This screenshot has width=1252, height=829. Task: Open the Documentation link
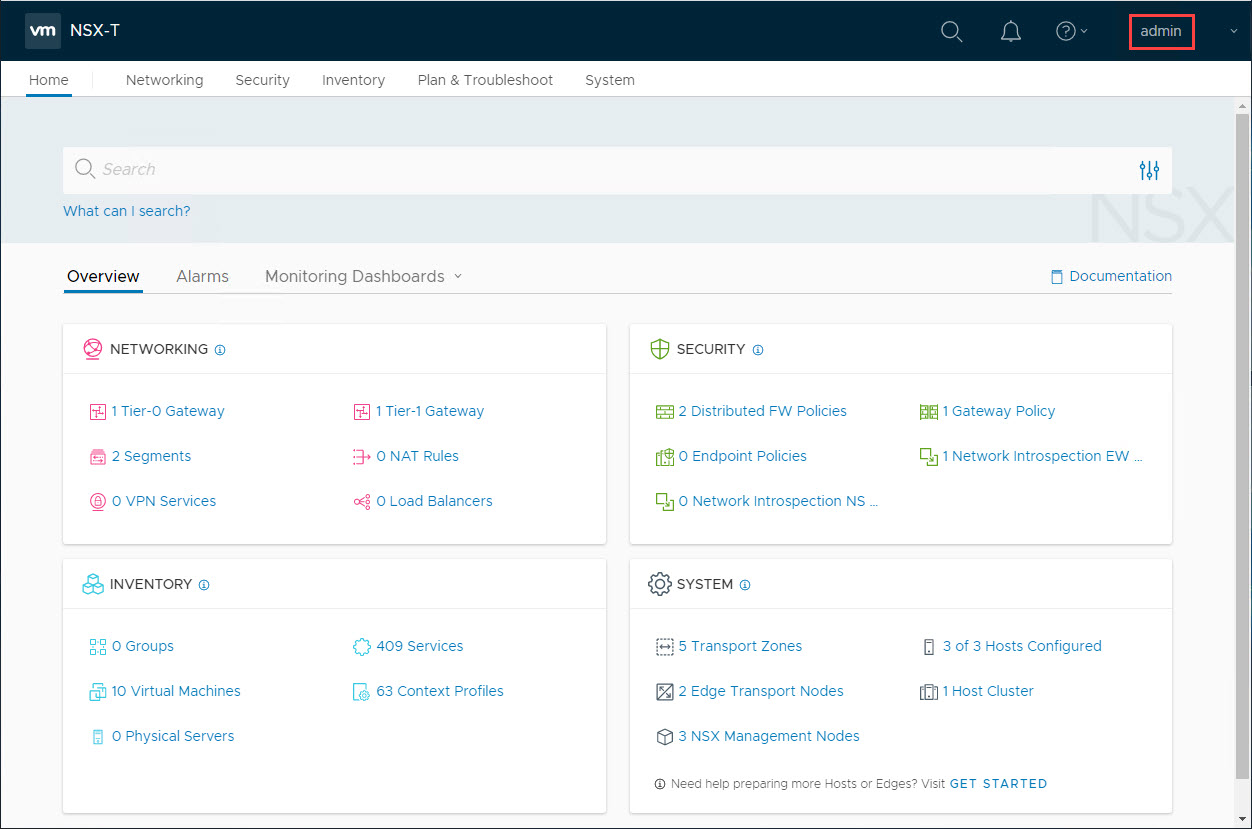coord(1111,276)
